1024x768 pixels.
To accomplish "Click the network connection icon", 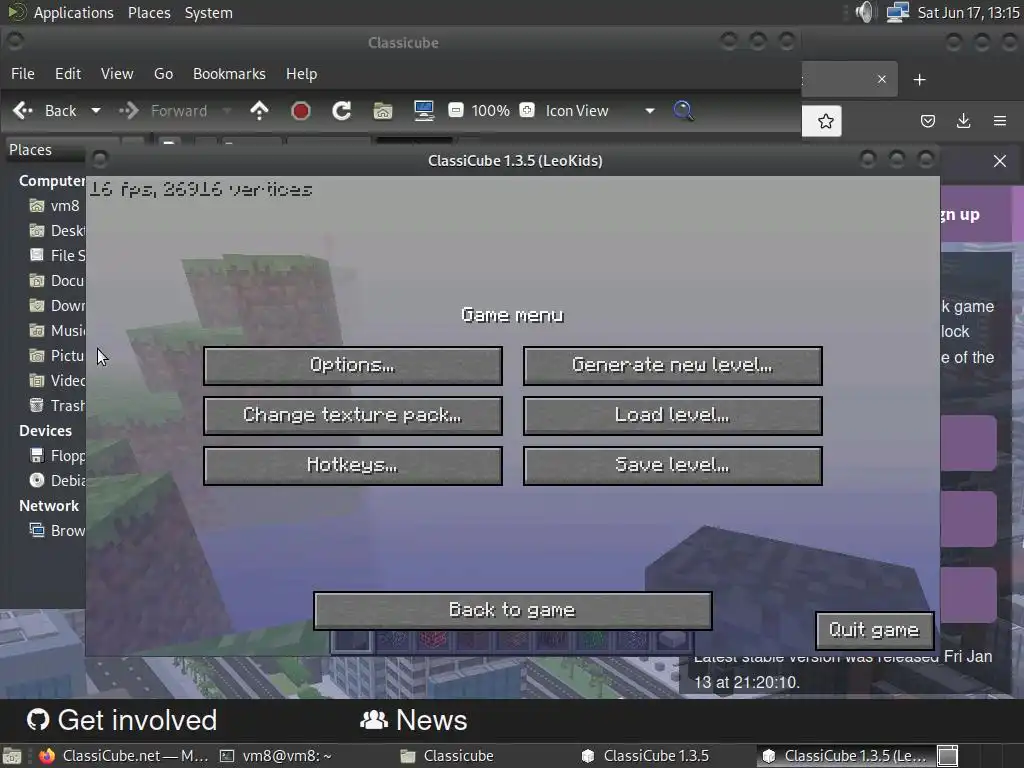I will 897,12.
